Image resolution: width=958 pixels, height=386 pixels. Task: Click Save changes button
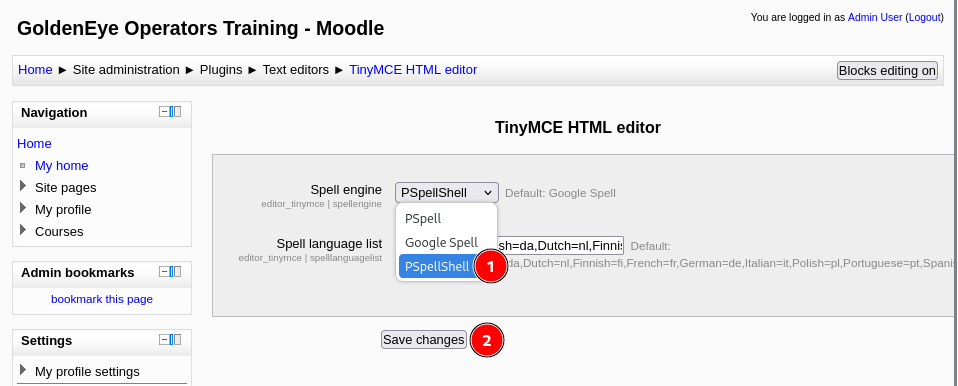pos(424,340)
